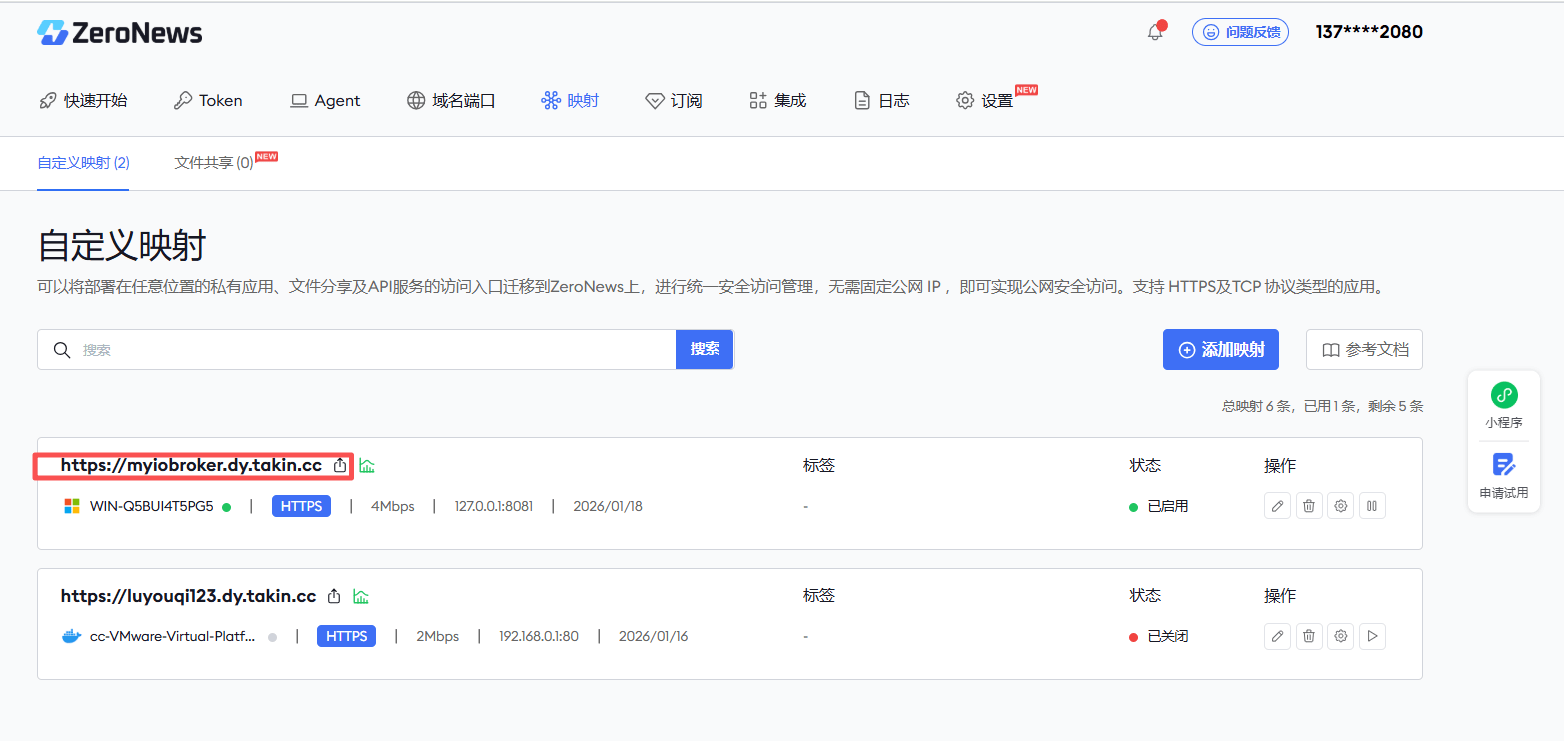Open the notification bell
This screenshot has width=1564, height=741.
(x=1155, y=32)
